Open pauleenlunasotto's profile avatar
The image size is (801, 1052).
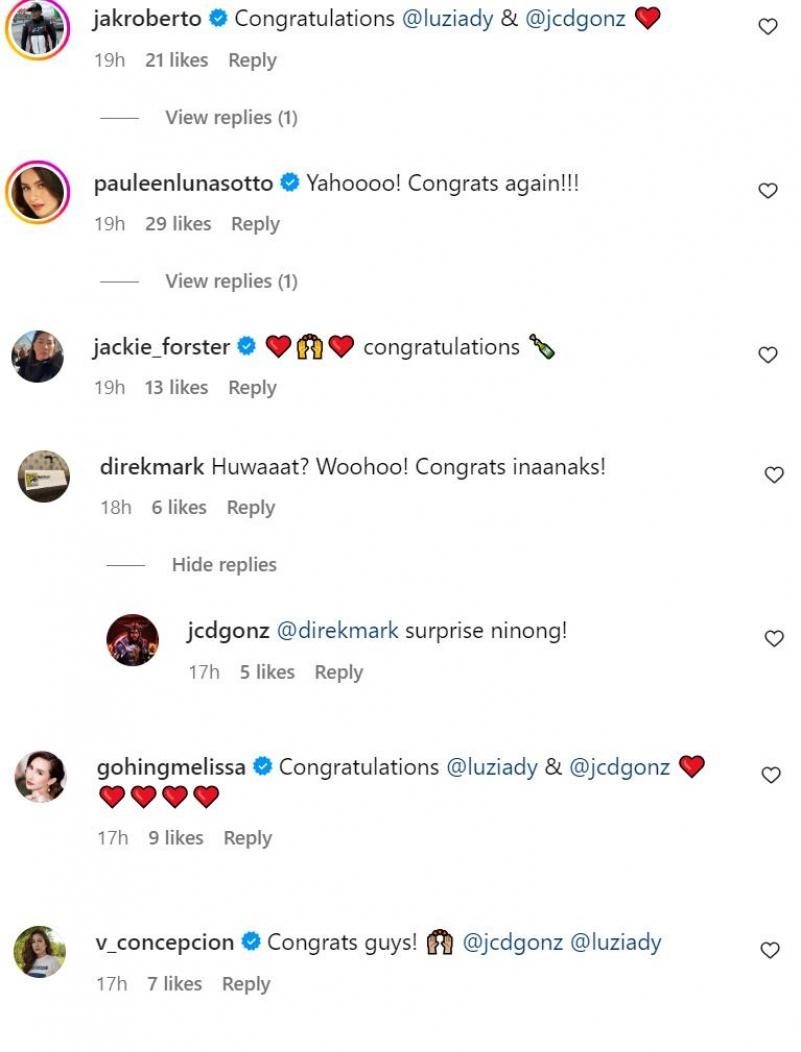tap(37, 191)
